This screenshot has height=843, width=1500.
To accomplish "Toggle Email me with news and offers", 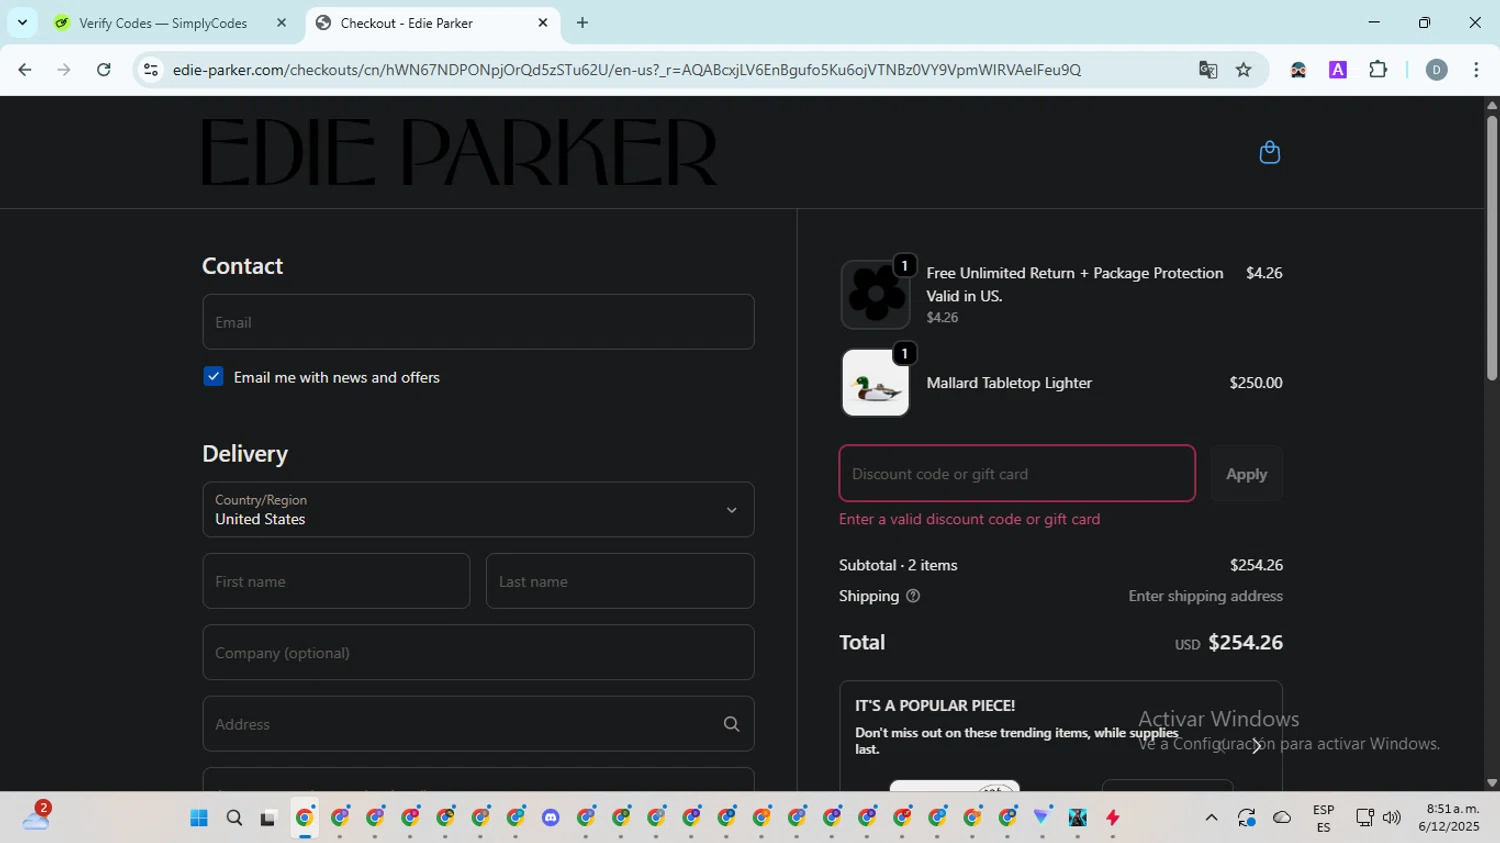I will click(213, 377).
